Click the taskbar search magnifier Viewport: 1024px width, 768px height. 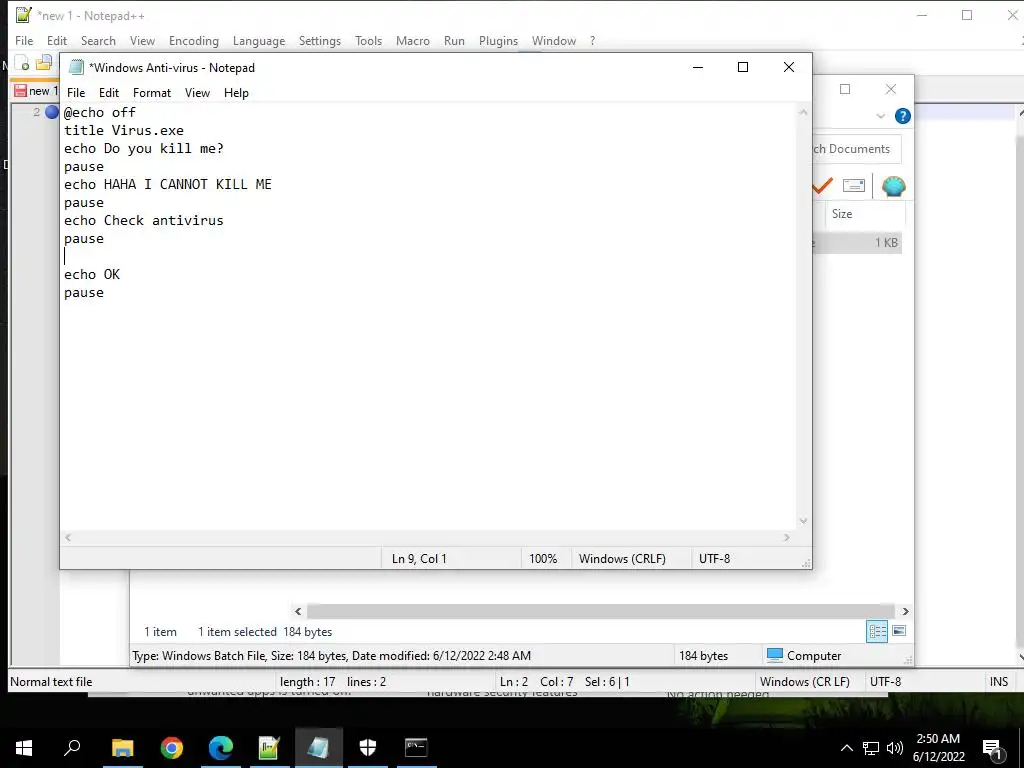click(x=72, y=748)
